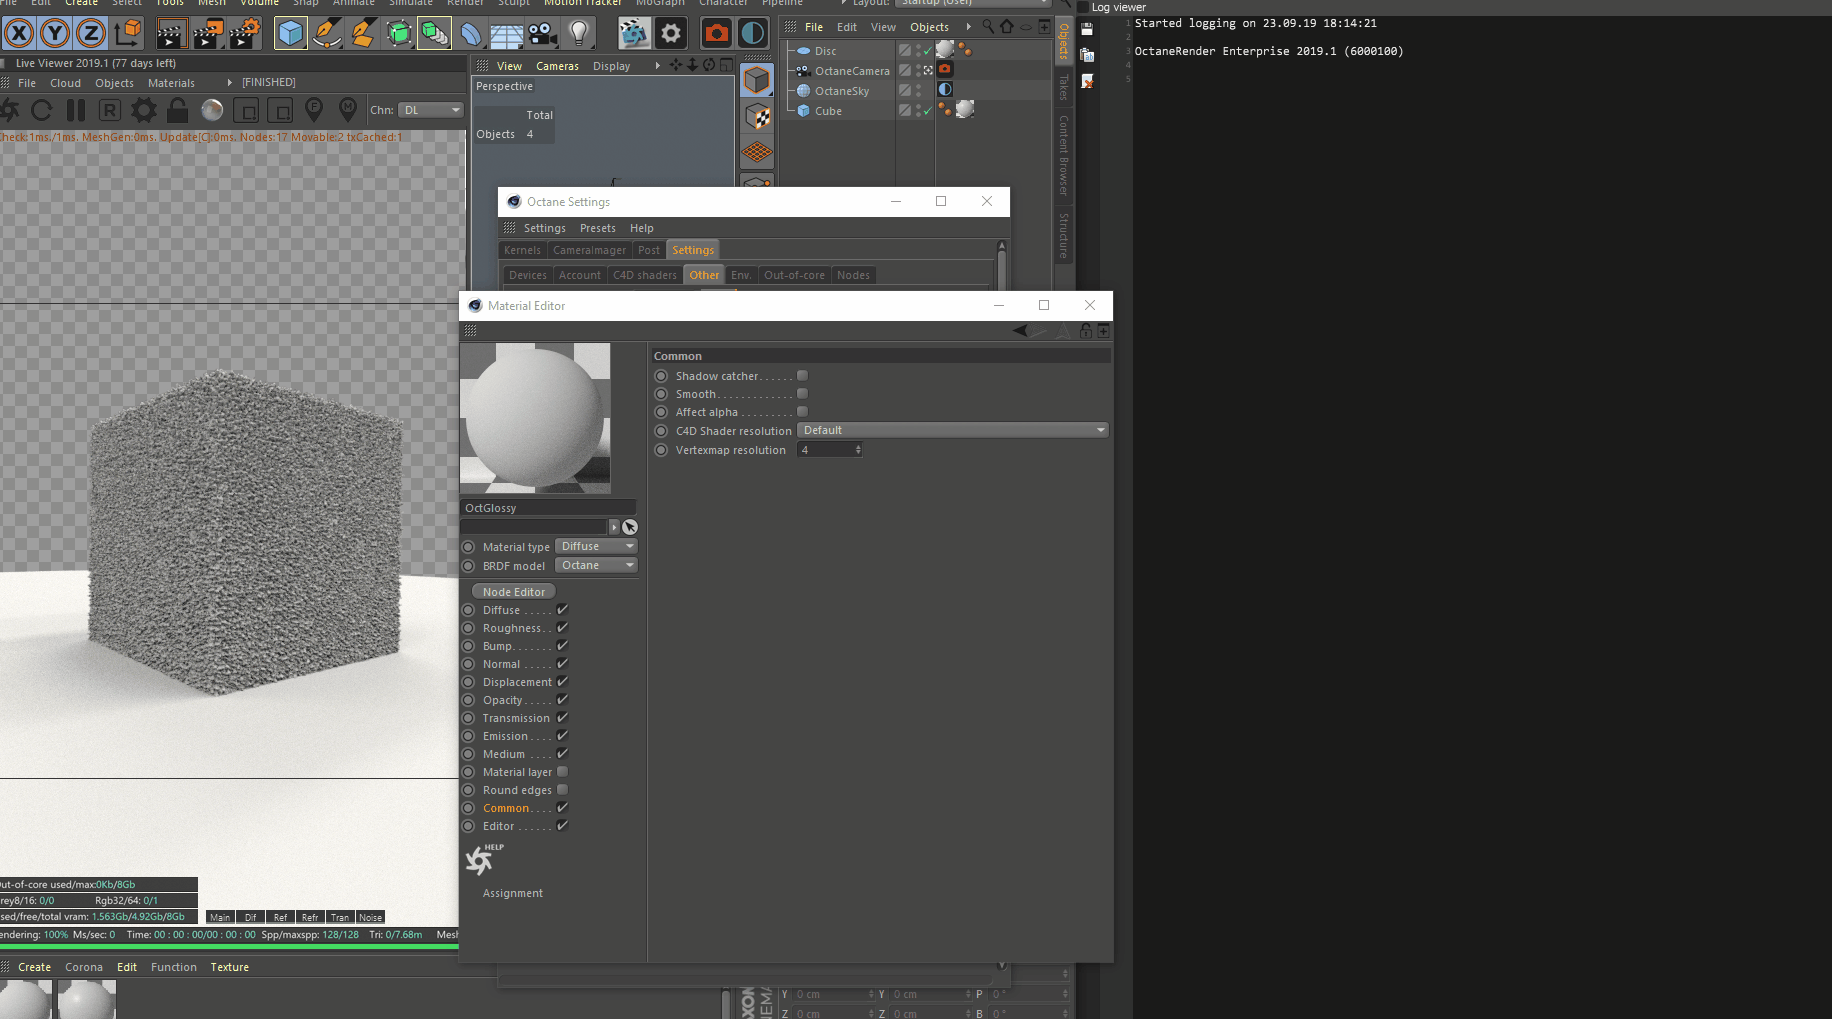Click the clear log icon
The height and width of the screenshot is (1019, 1832).
click(1087, 81)
